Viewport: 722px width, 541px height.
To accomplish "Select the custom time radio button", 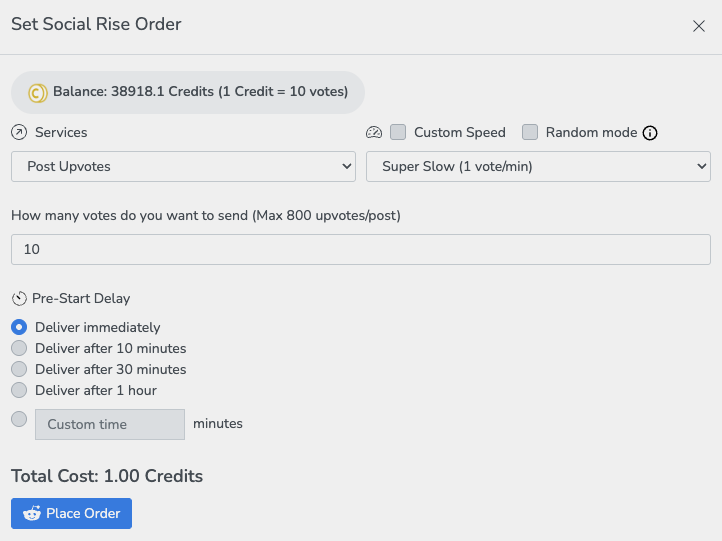I will (x=19, y=419).
